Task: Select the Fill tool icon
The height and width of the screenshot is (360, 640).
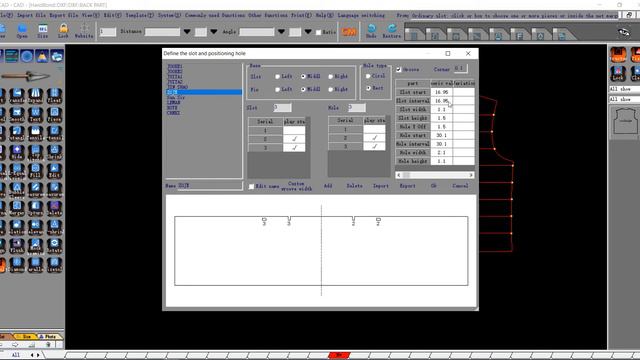Action: click(x=36, y=170)
